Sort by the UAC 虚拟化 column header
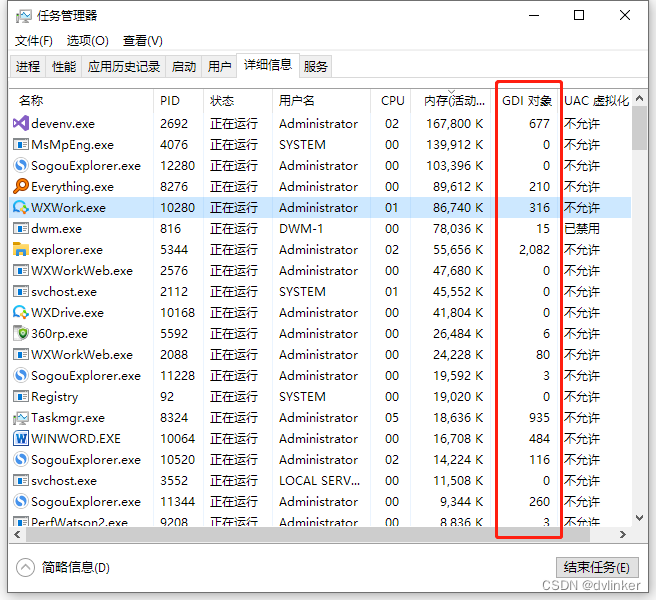Screen dimensions: 656x600 [x=596, y=101]
